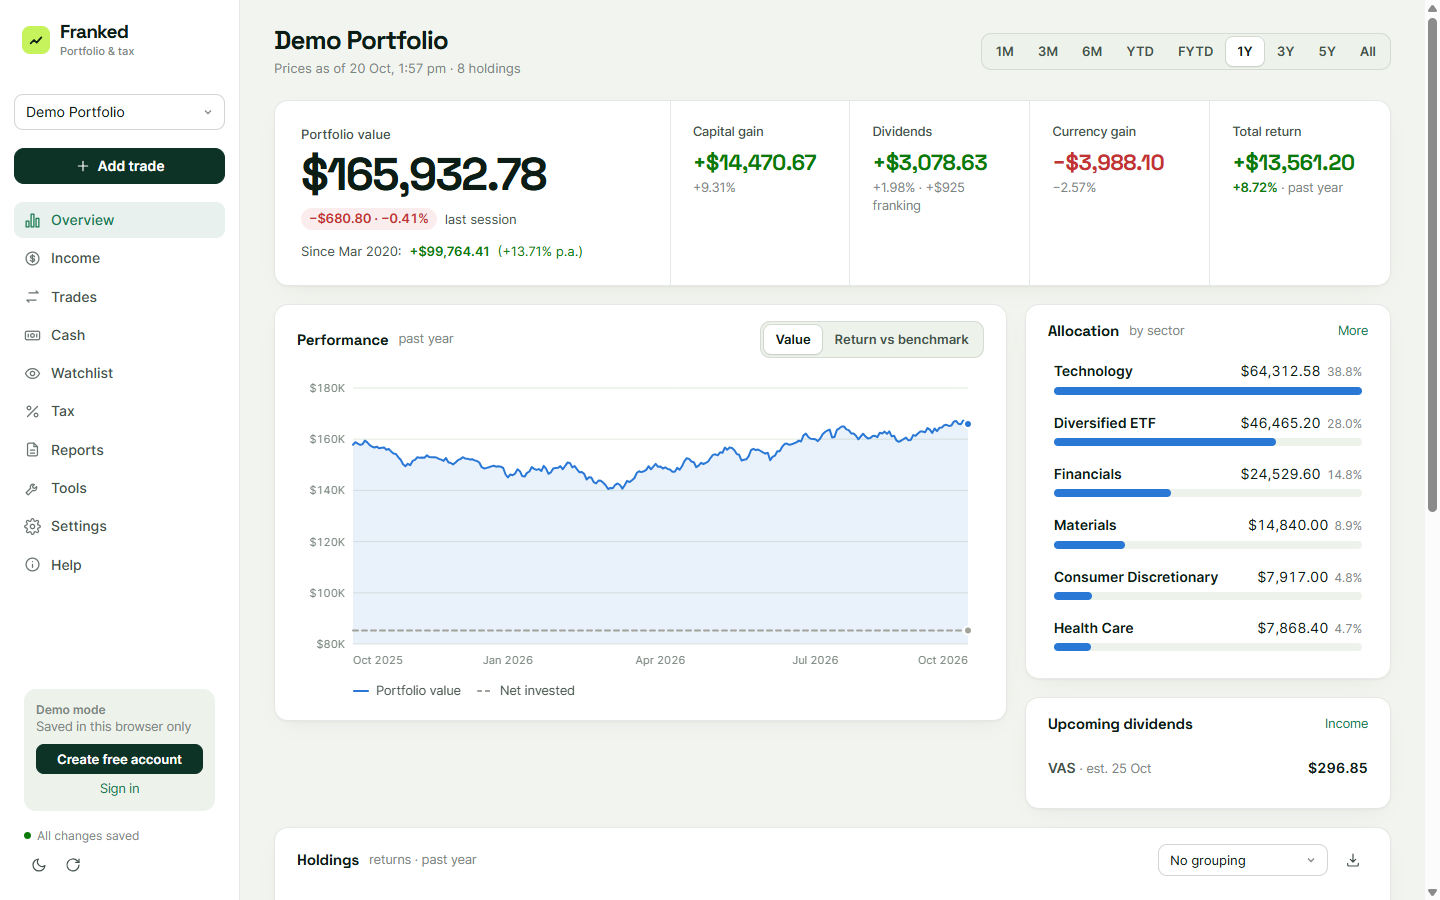Click the Add trade button

(x=119, y=166)
